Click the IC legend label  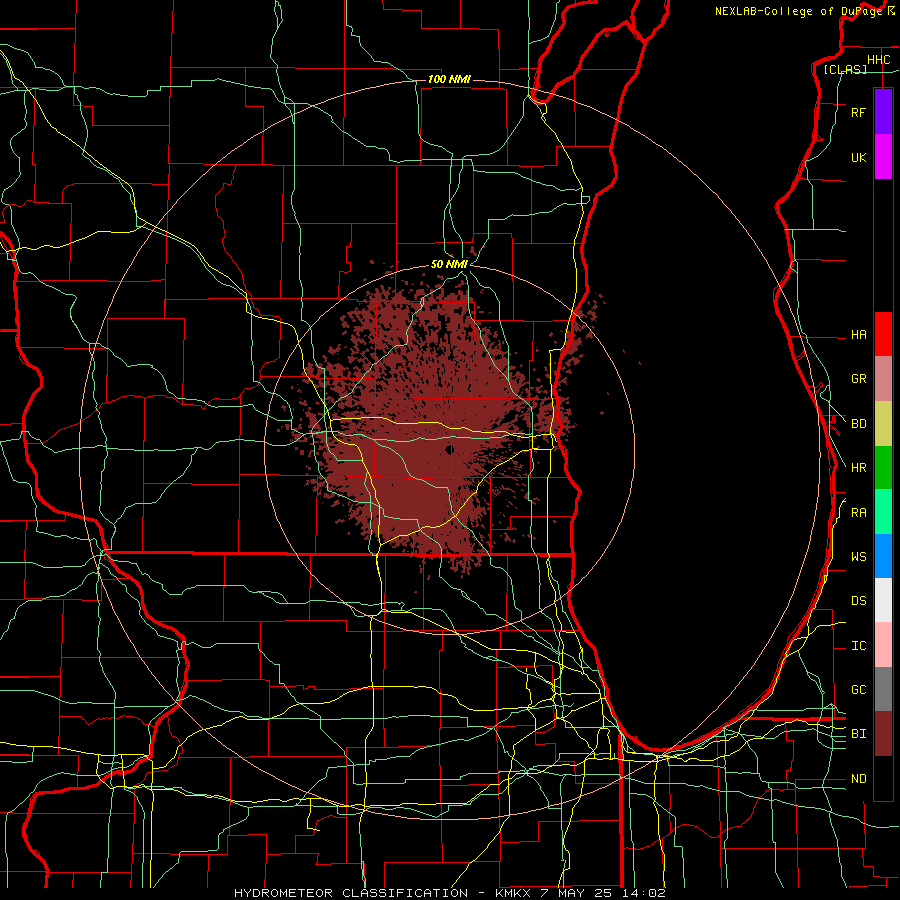point(858,646)
